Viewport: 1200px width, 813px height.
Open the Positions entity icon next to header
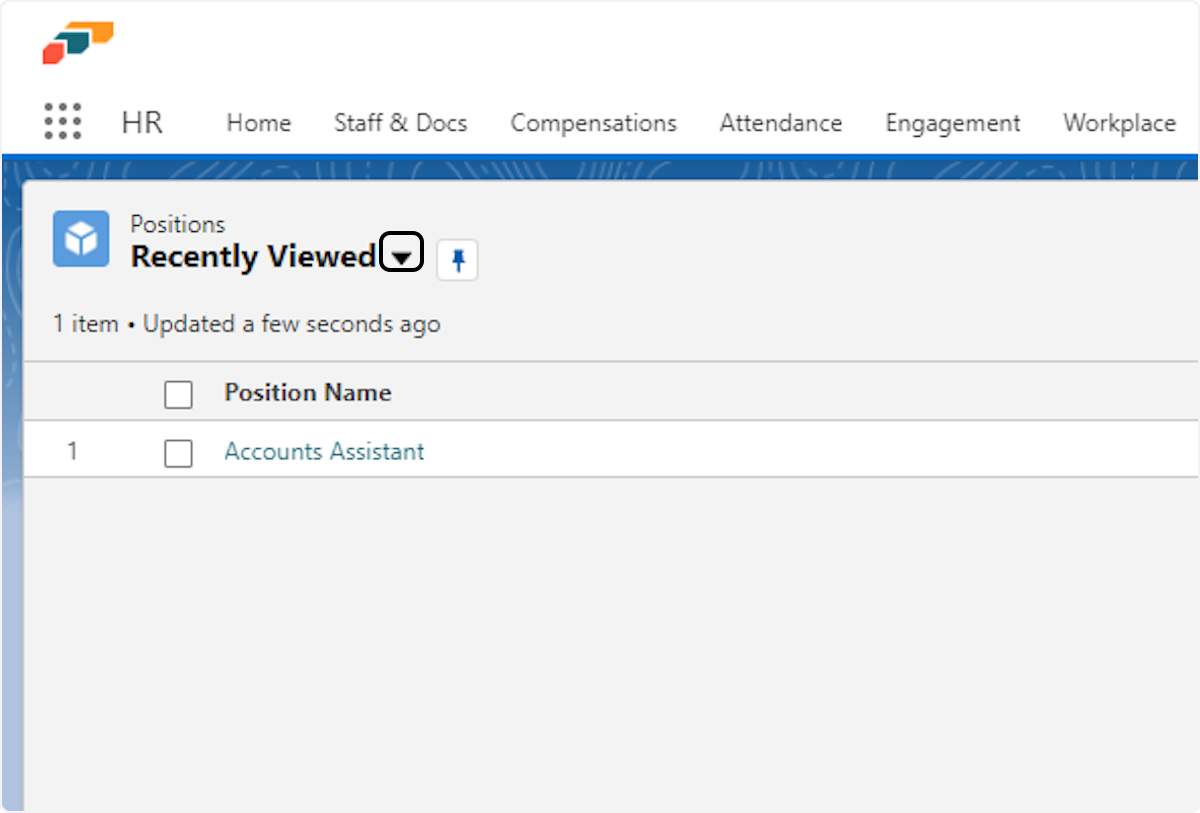pos(80,238)
